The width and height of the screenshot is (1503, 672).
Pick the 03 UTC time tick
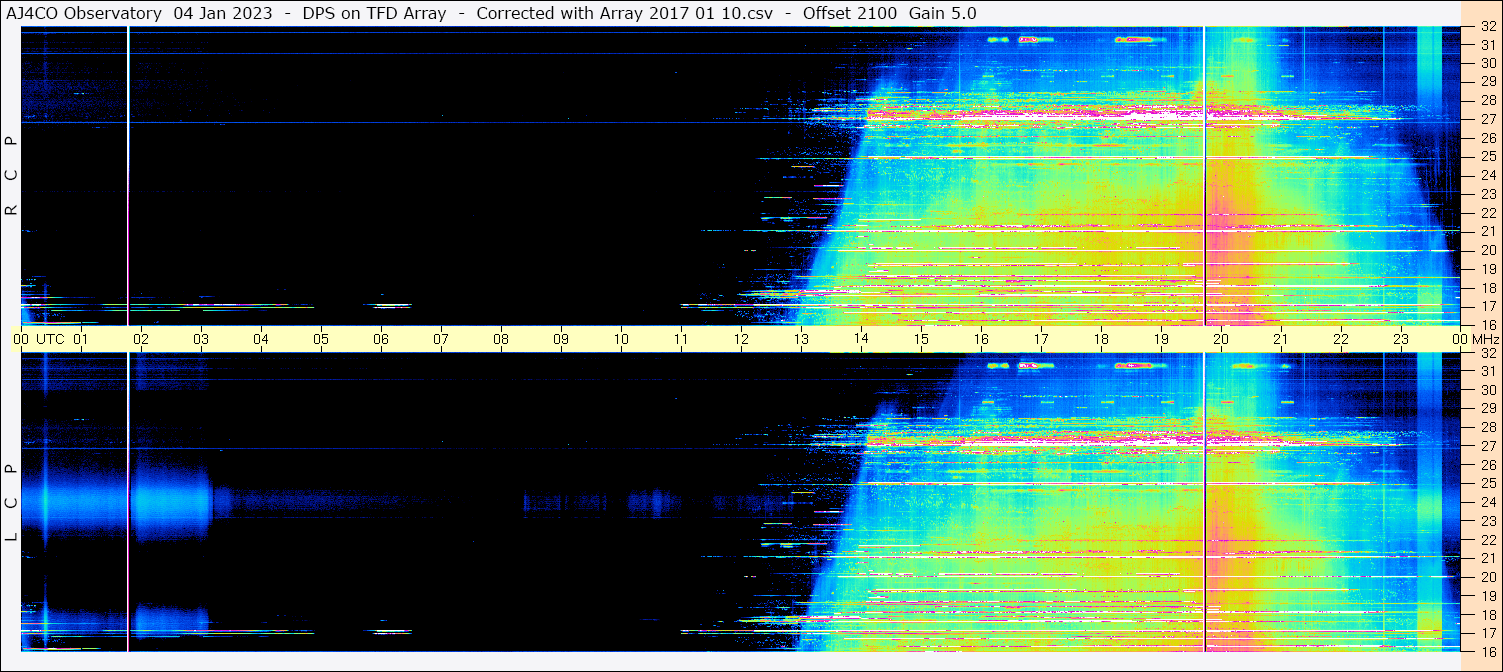pyautogui.click(x=201, y=339)
